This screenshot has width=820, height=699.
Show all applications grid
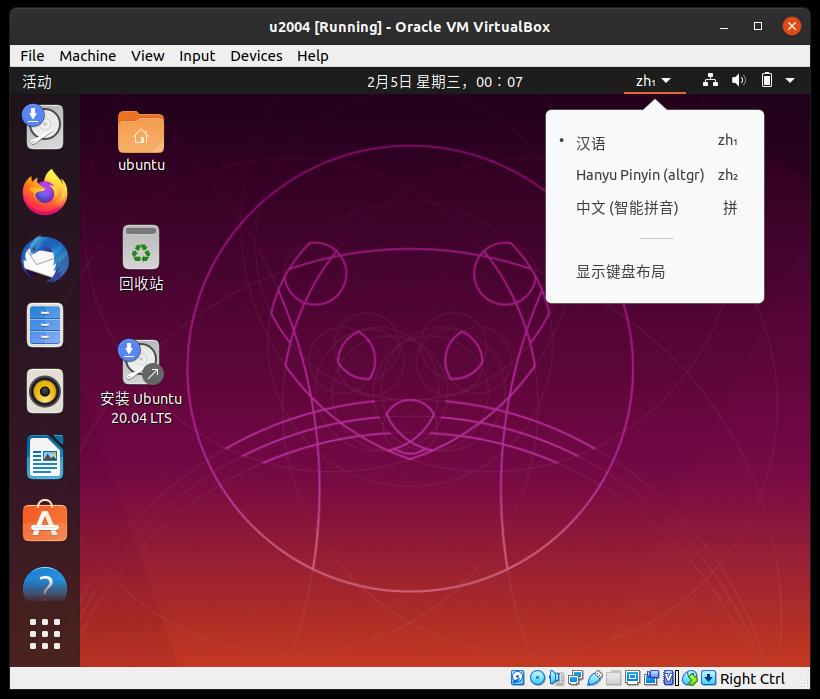[x=45, y=634]
